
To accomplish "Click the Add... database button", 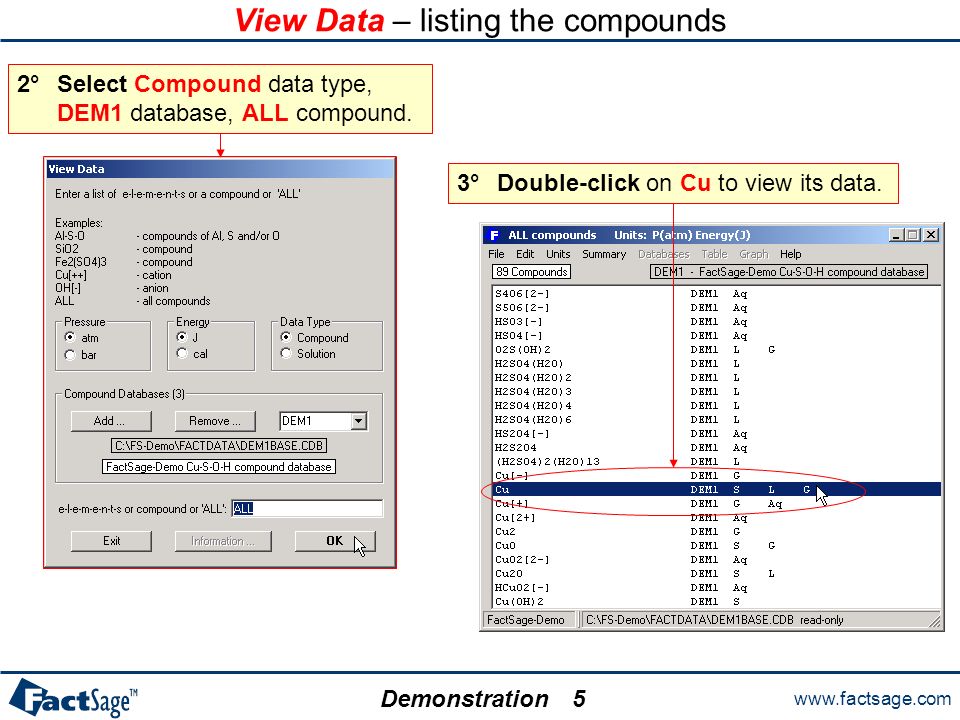I will click(111, 421).
